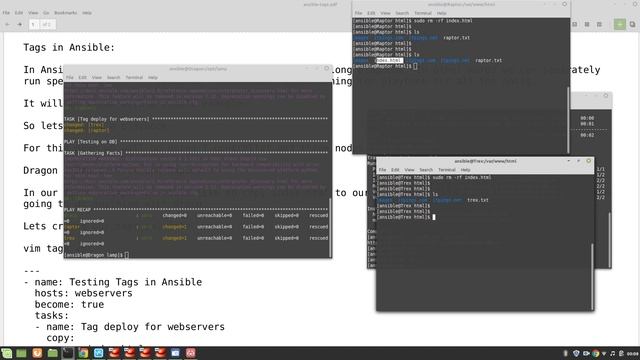The height and width of the screenshot is (360, 640).
Task: Click 'become: true' line in PDF
Action: click(x=69, y=304)
